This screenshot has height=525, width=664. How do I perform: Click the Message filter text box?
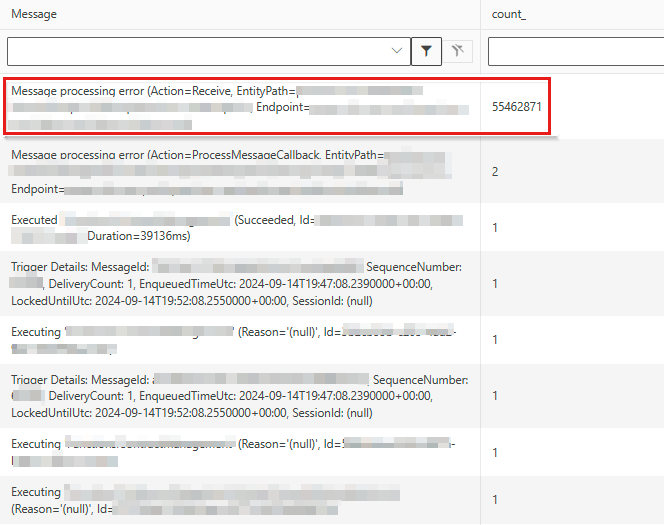tap(200, 51)
